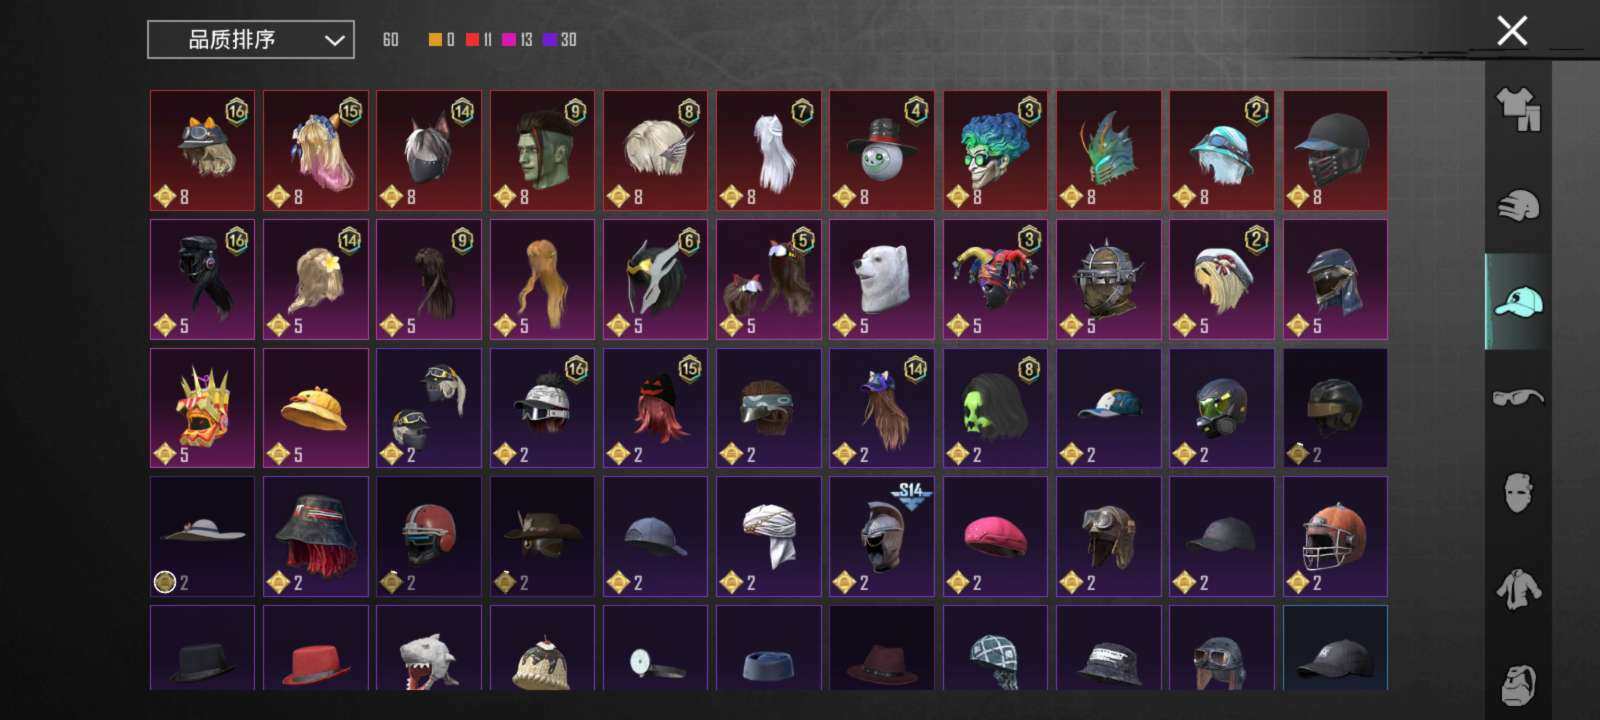Select the S14 season helmet item
This screenshot has width=1600, height=720.
(x=881, y=537)
